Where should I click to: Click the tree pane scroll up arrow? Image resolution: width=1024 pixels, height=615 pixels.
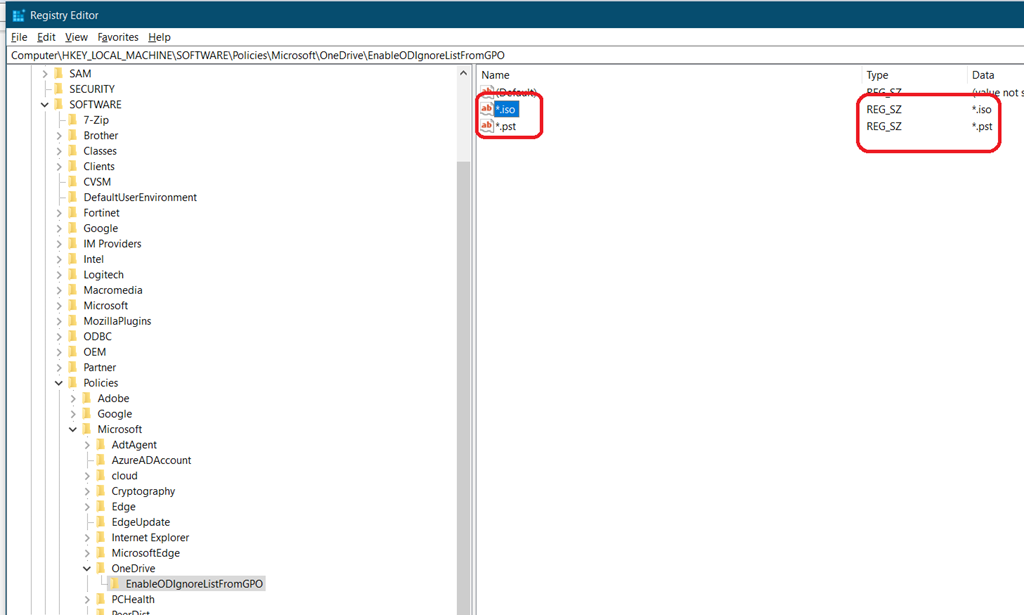464,74
